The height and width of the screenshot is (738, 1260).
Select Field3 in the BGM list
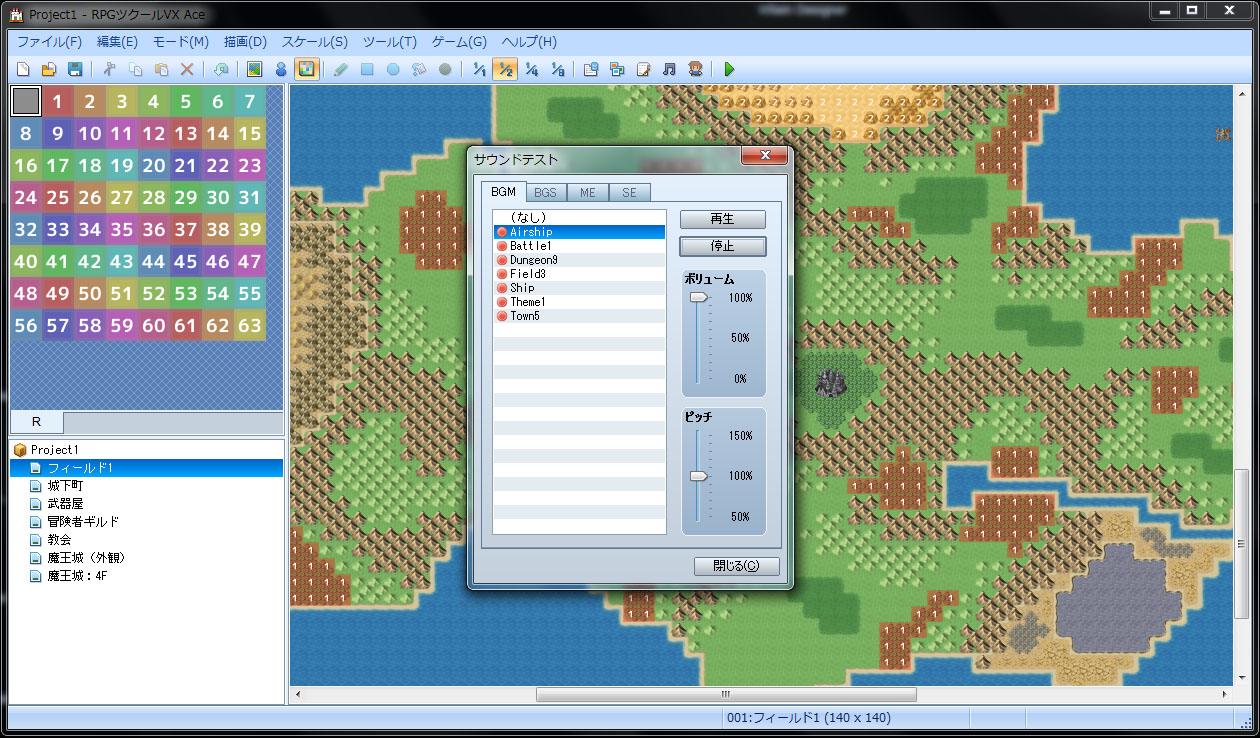[579, 274]
